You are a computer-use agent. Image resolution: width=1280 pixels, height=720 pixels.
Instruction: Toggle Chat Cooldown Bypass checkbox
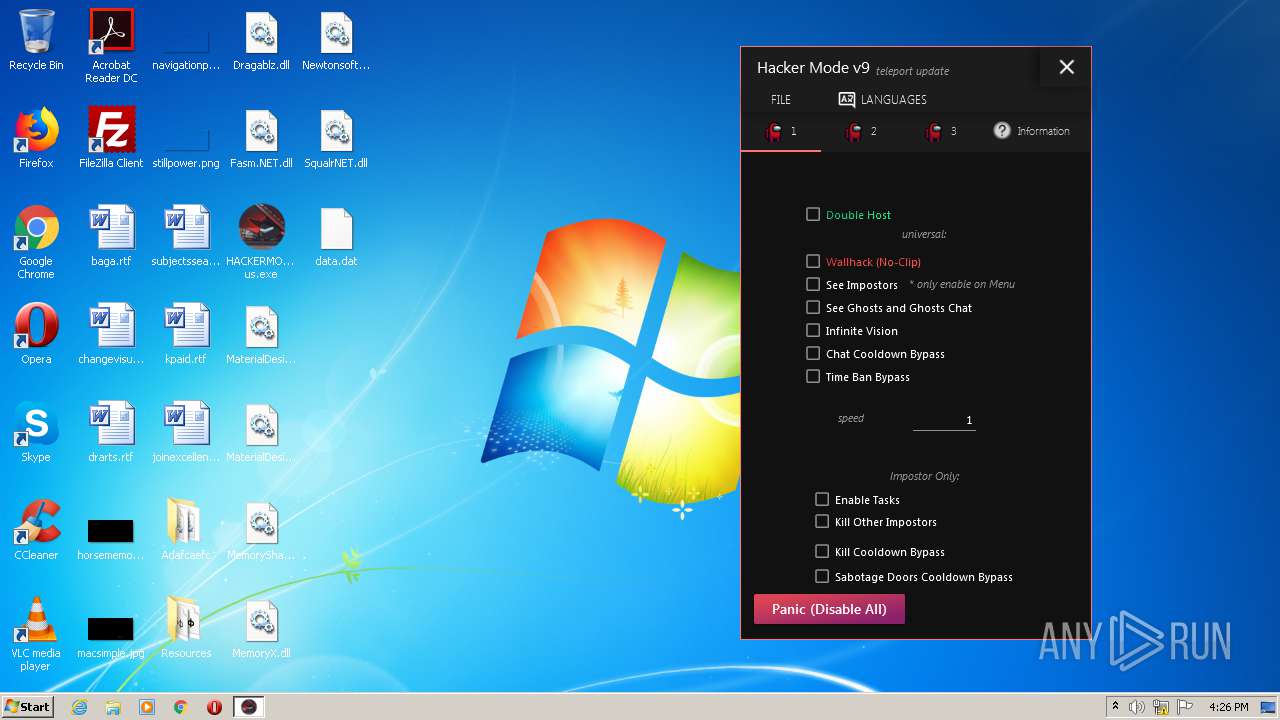[813, 353]
